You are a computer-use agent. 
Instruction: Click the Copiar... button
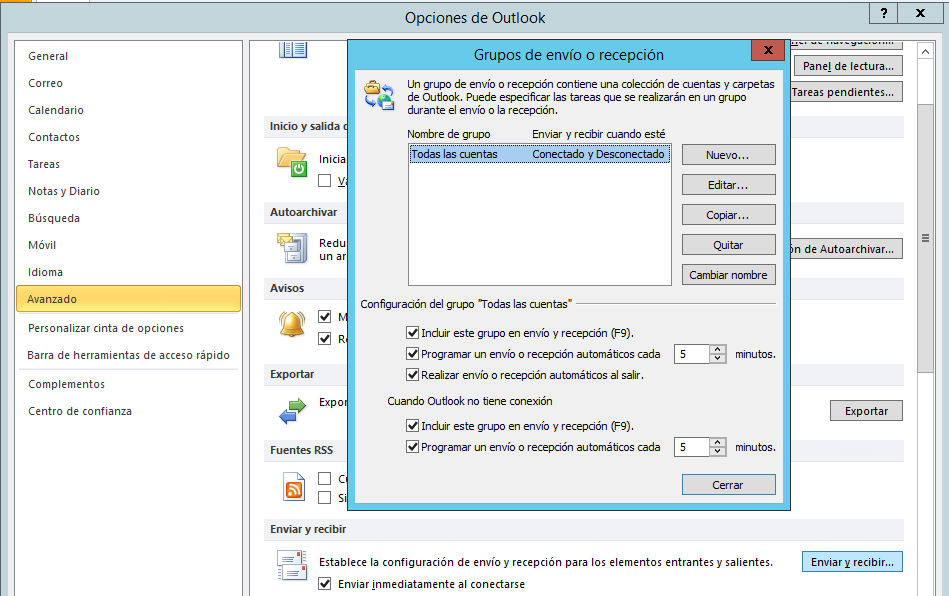[729, 215]
